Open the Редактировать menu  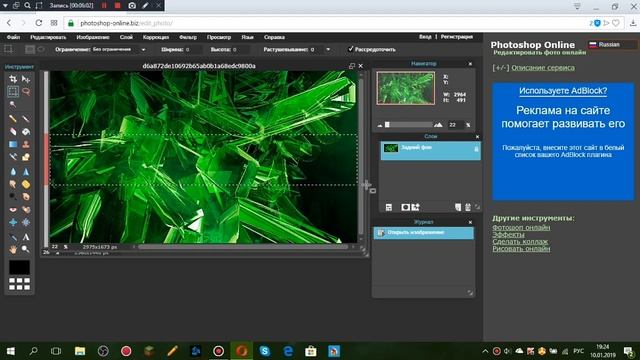(48, 37)
